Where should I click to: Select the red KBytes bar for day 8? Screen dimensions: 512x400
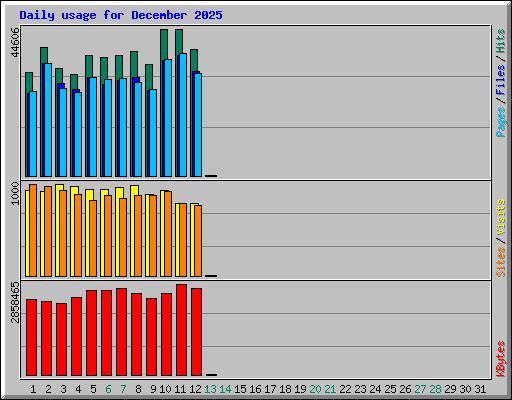coord(136,334)
